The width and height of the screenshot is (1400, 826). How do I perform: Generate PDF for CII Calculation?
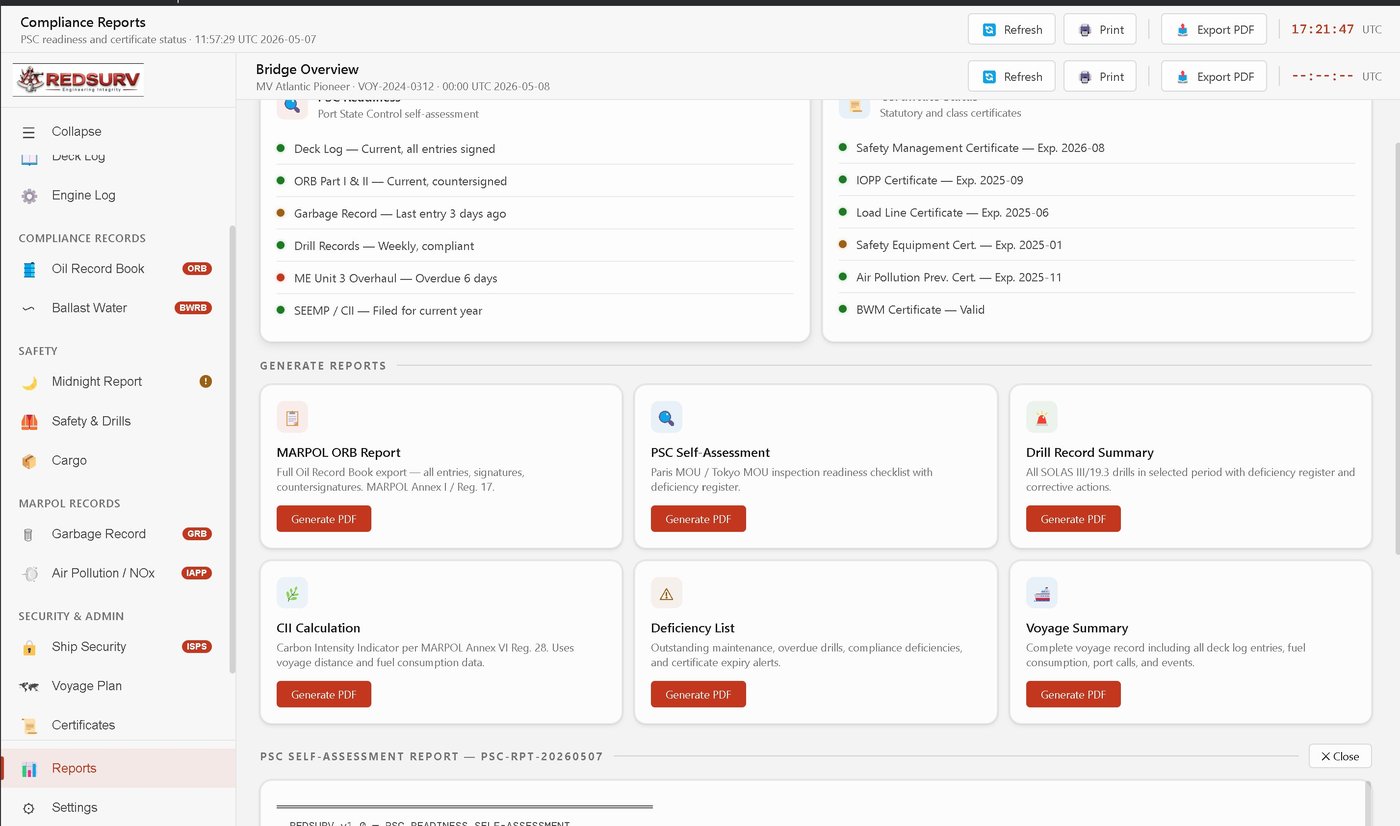click(x=324, y=695)
